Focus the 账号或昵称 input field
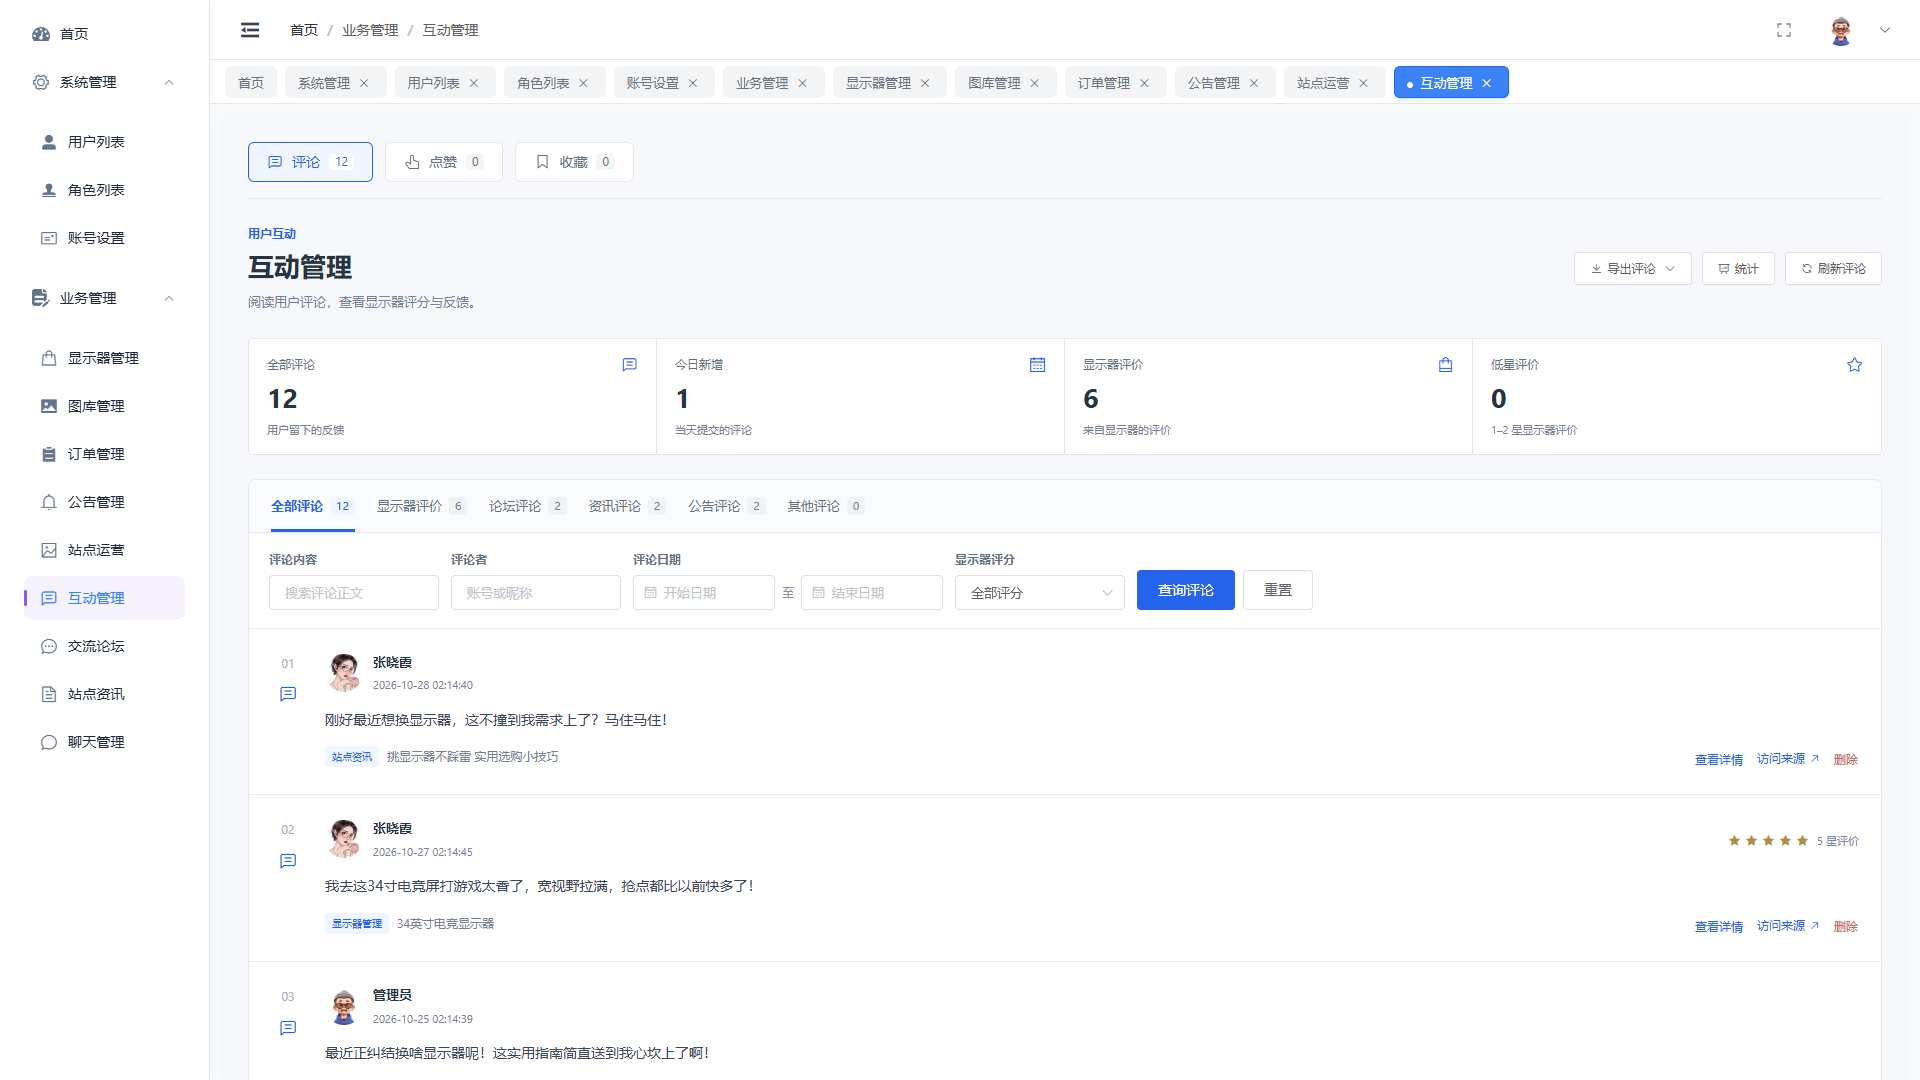This screenshot has width=1920, height=1080. pyautogui.click(x=536, y=593)
